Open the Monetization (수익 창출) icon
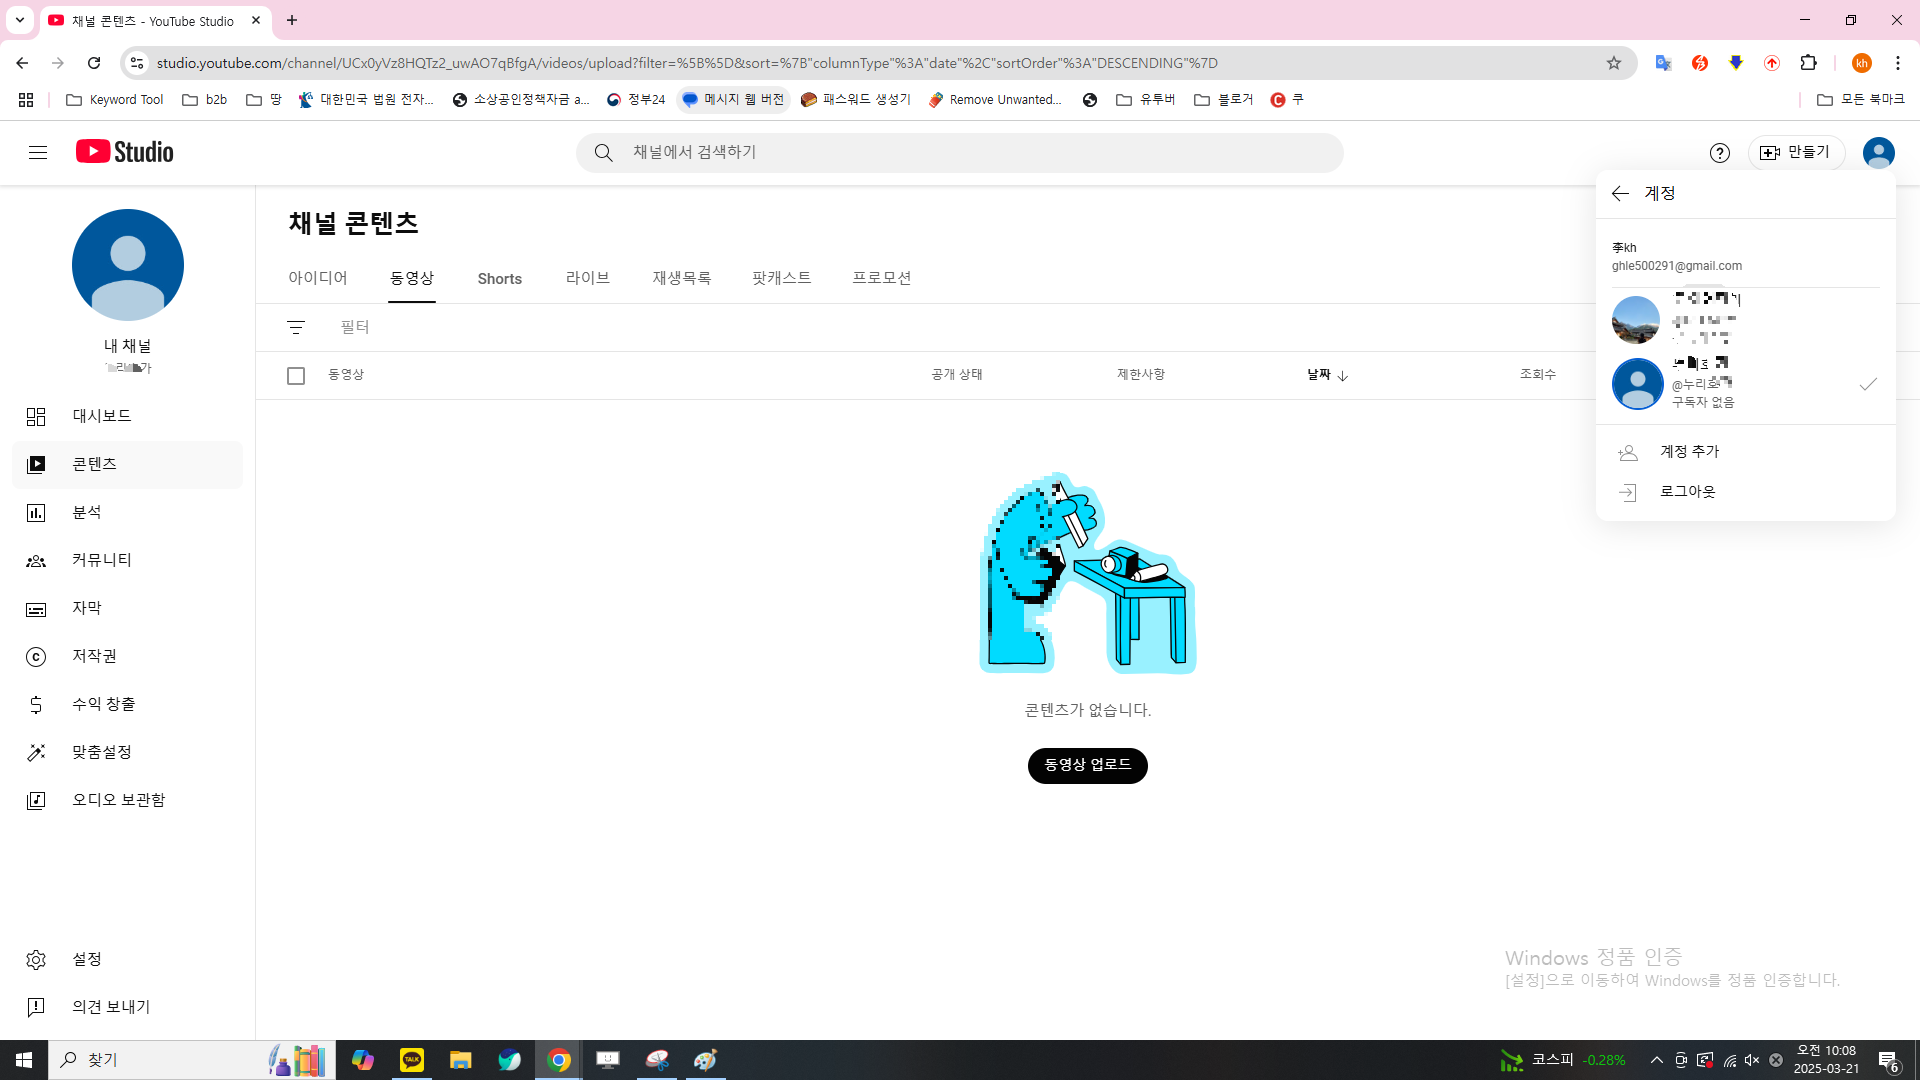Screen dimensions: 1920x1080 36,704
